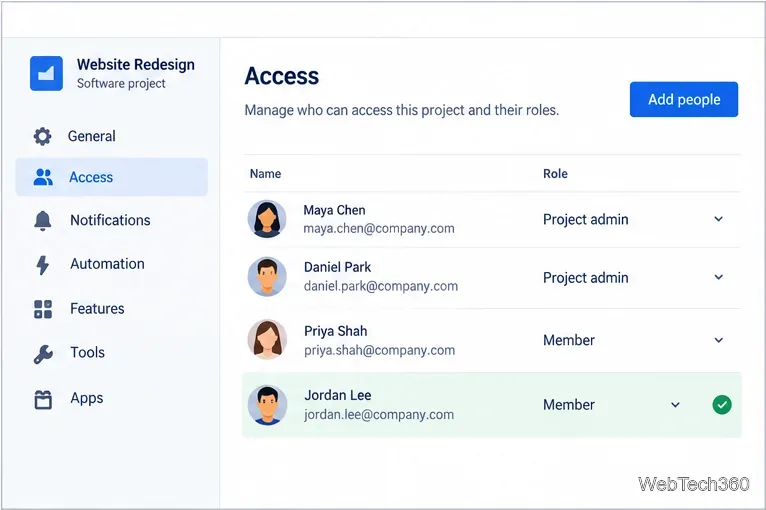The image size is (766, 510).
Task: Click the Name column header
Action: pos(265,174)
